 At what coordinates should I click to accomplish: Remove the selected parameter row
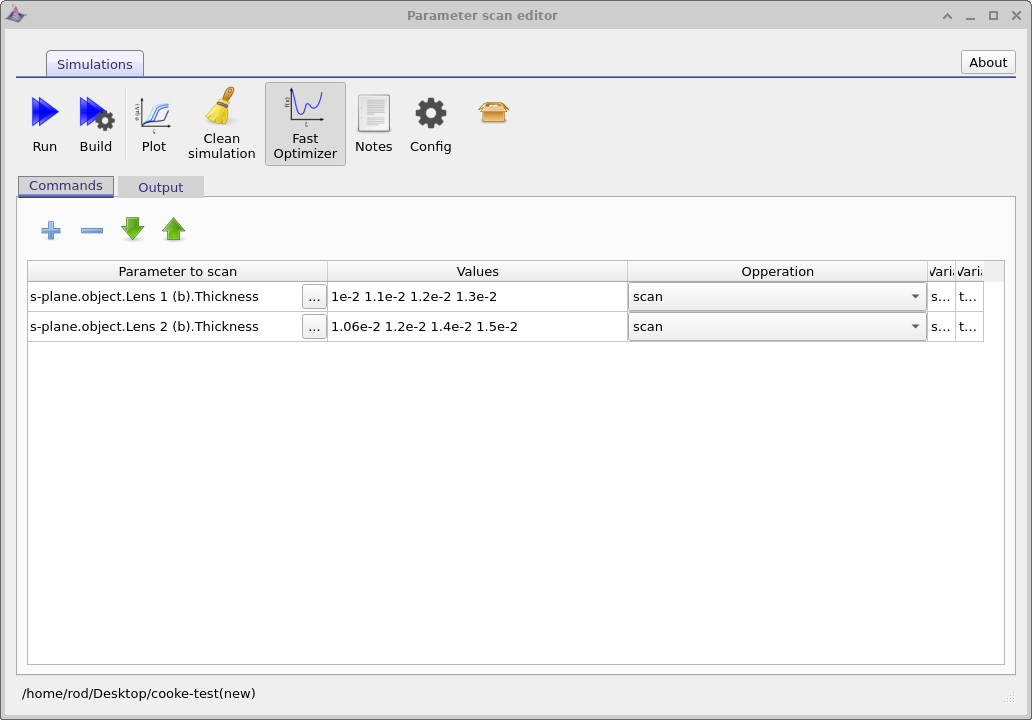point(91,230)
